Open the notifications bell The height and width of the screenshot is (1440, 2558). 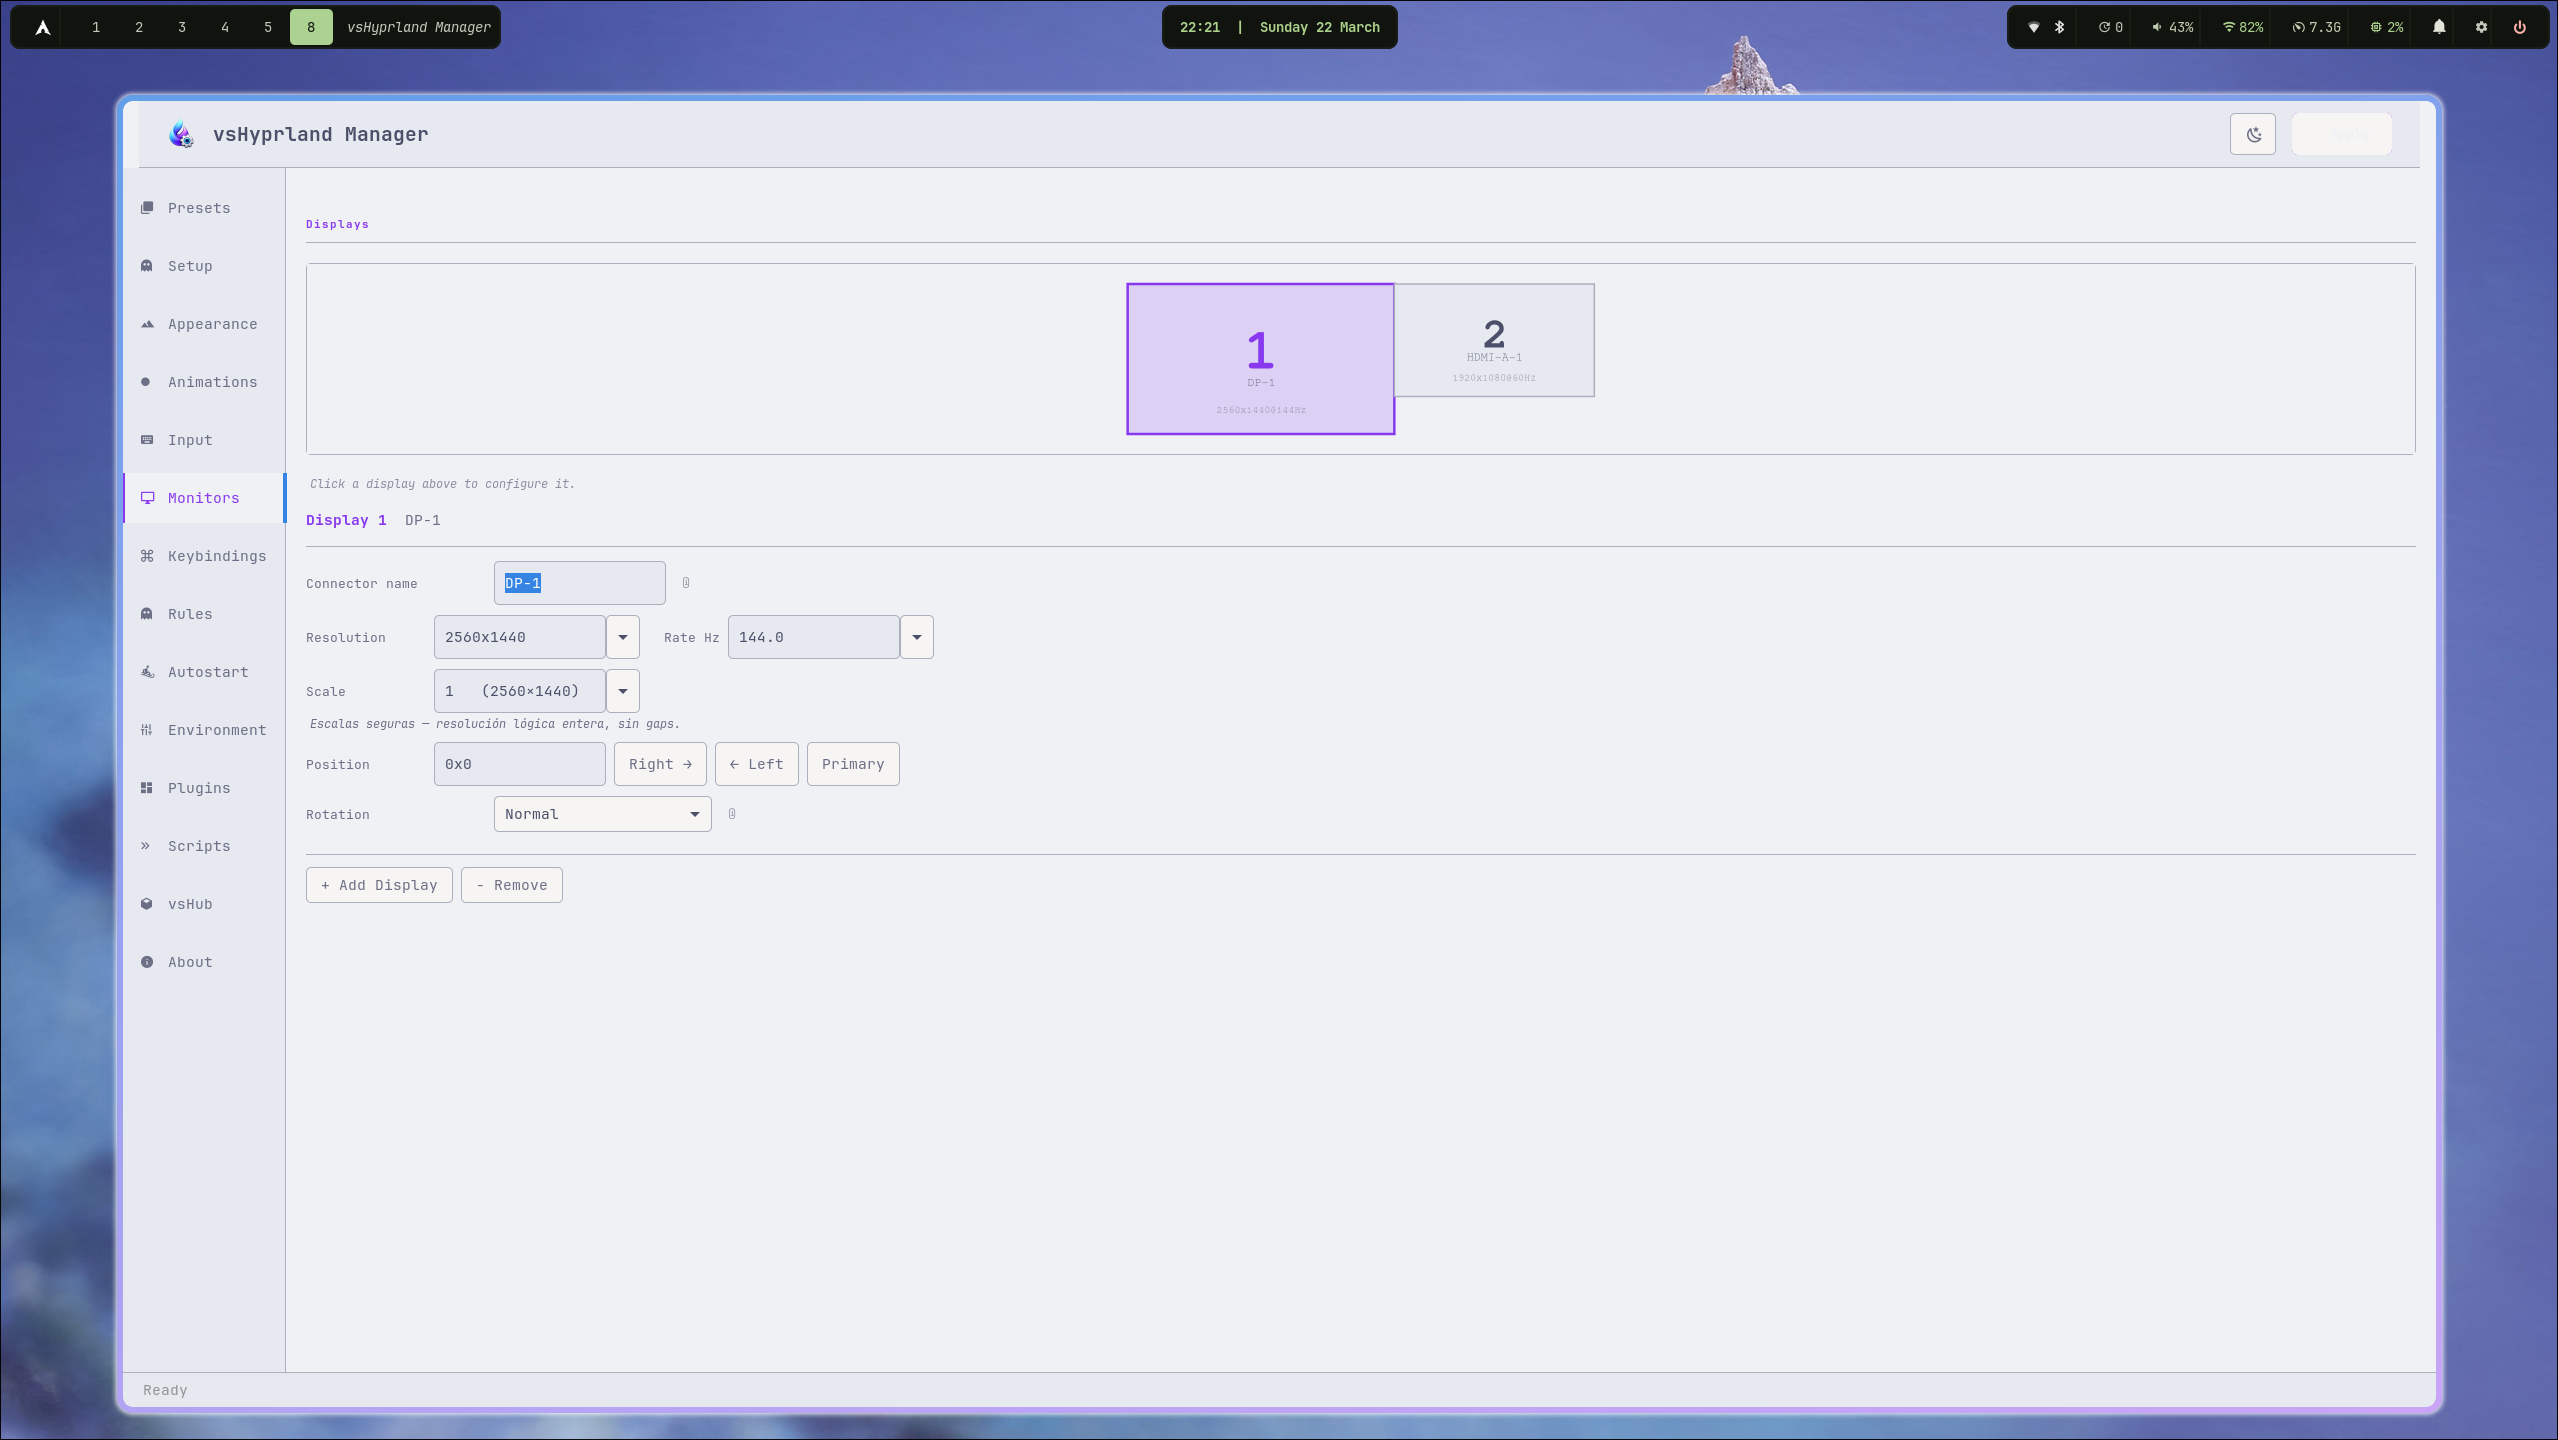pos(2439,27)
